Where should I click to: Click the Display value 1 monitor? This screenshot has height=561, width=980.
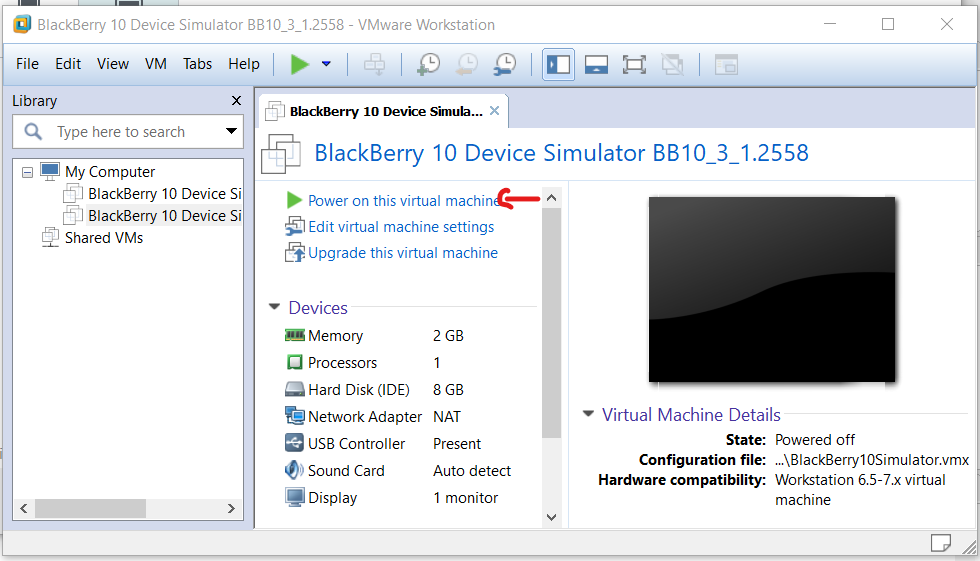tap(466, 498)
